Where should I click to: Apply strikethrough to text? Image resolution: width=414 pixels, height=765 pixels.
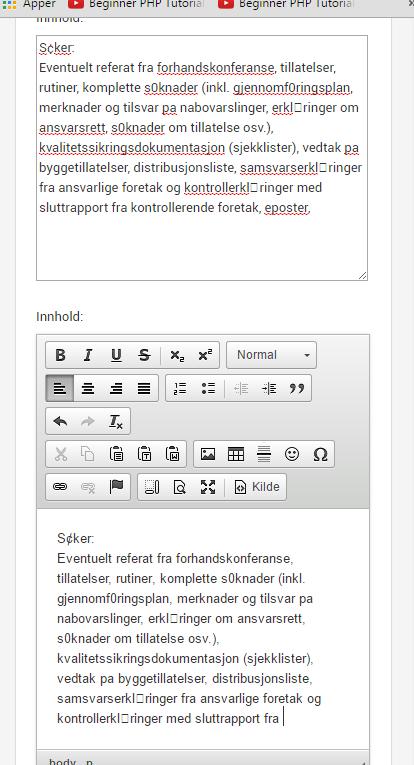[144, 355]
